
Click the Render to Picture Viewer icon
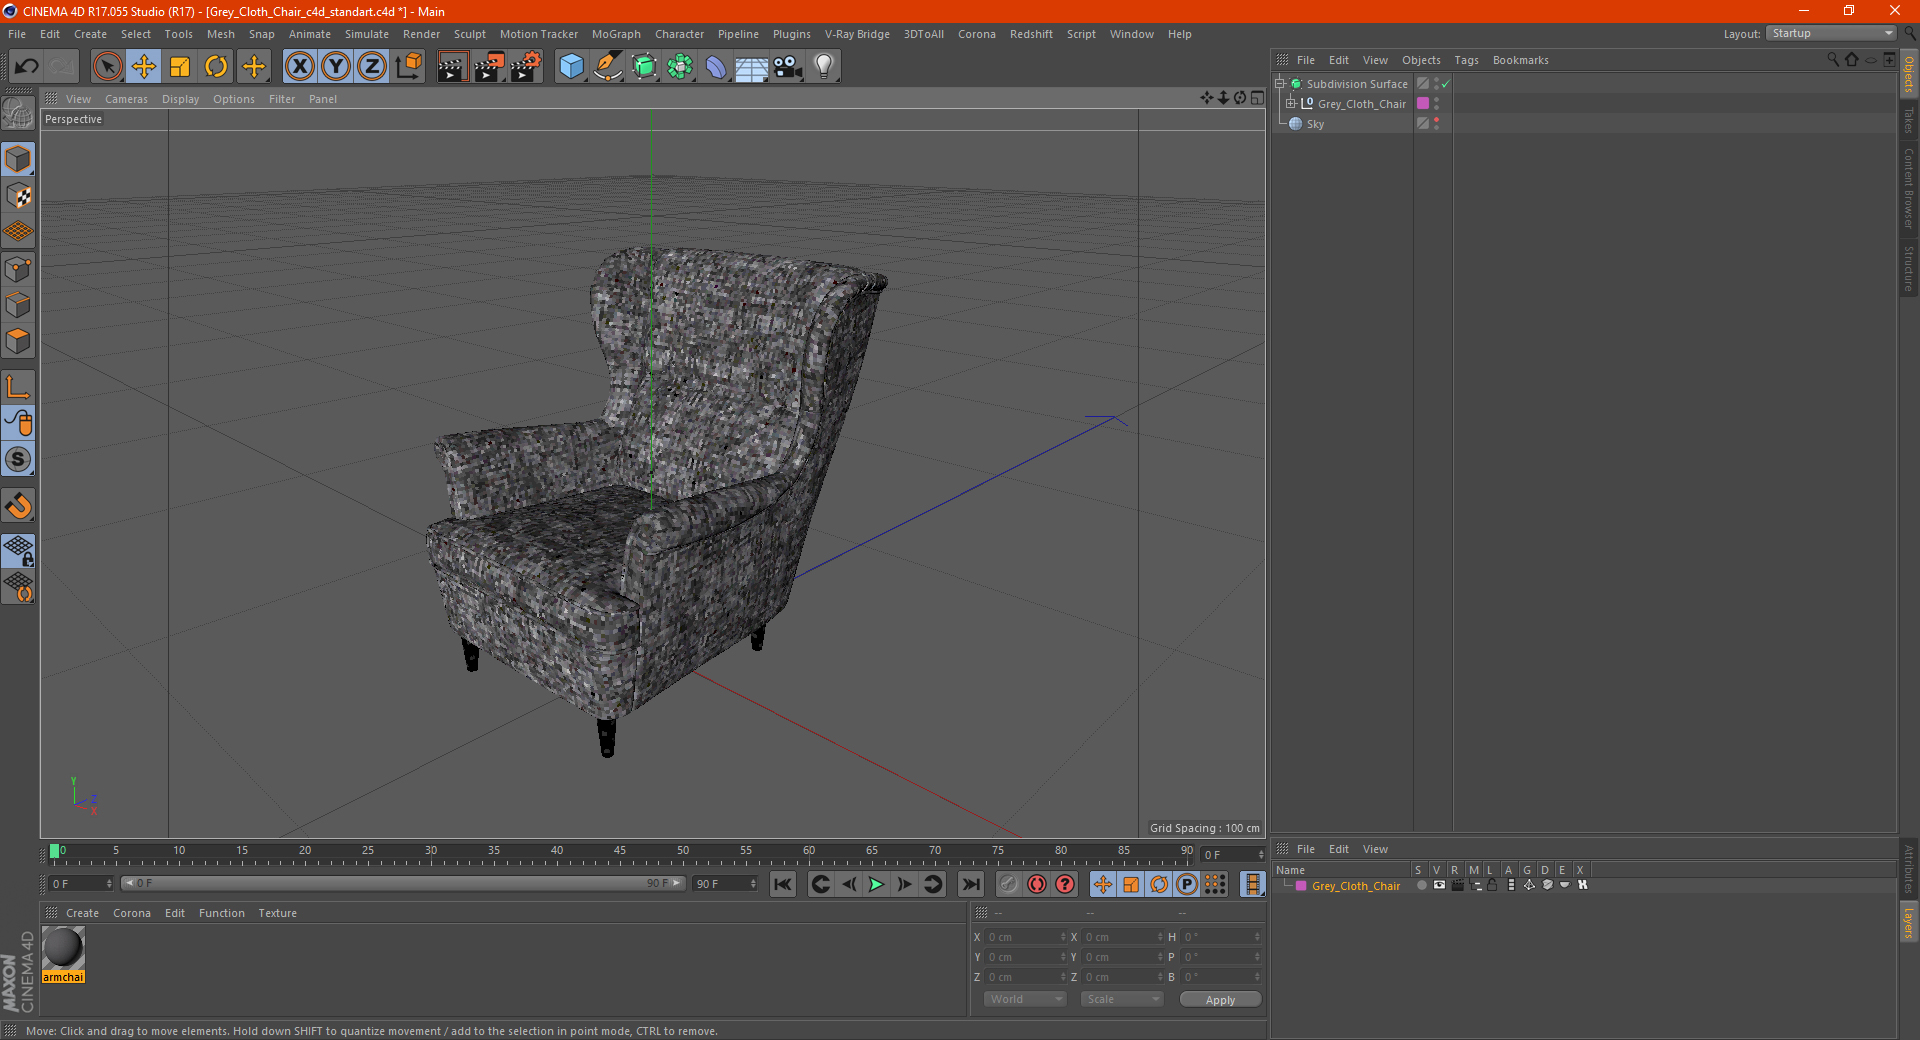pyautogui.click(x=489, y=67)
